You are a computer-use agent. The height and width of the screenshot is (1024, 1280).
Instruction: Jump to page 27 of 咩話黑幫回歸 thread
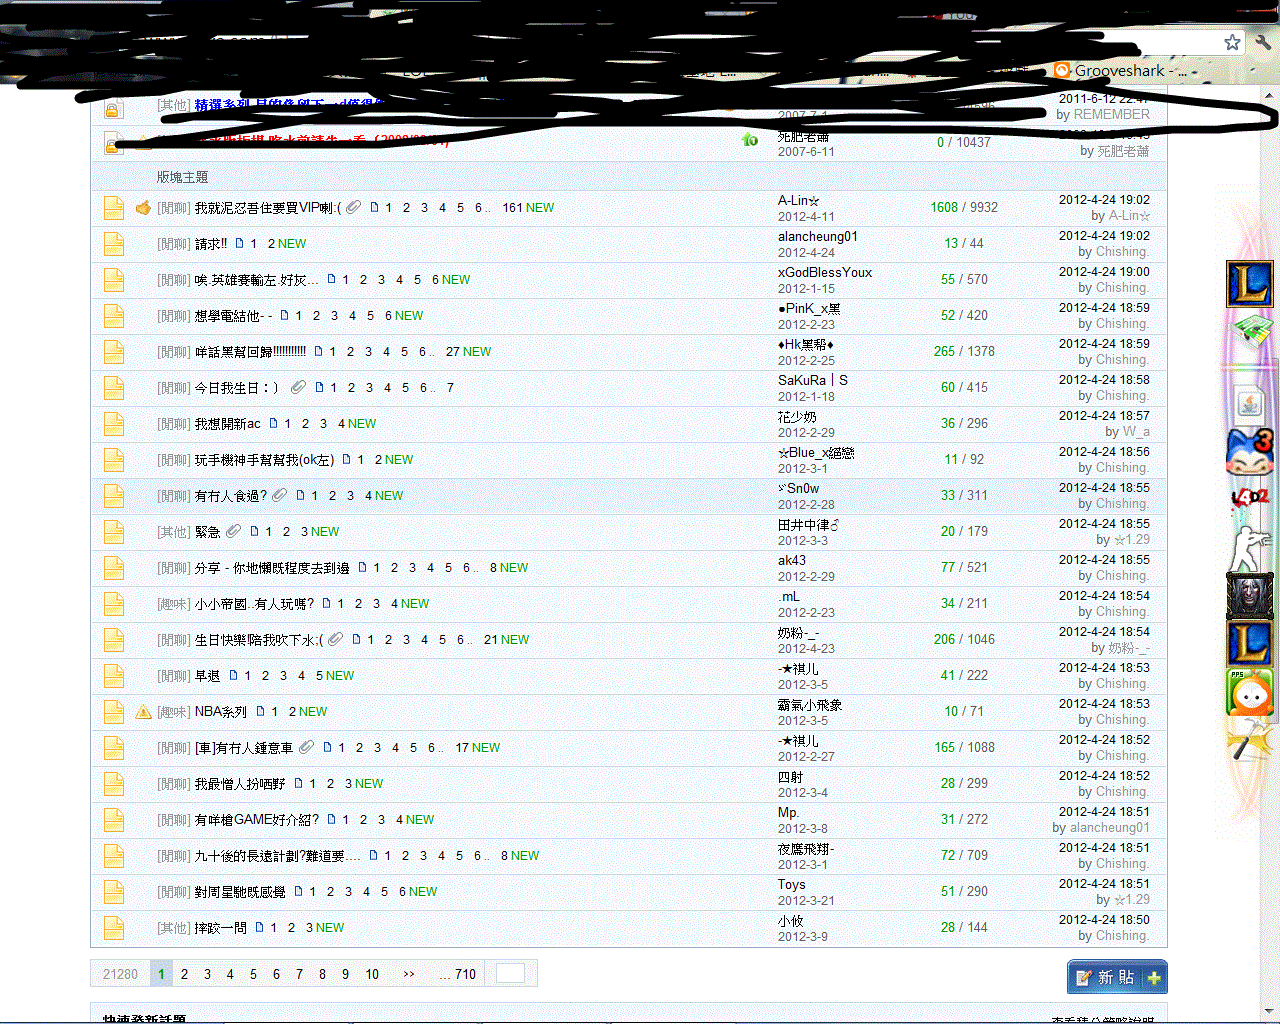[x=453, y=352]
